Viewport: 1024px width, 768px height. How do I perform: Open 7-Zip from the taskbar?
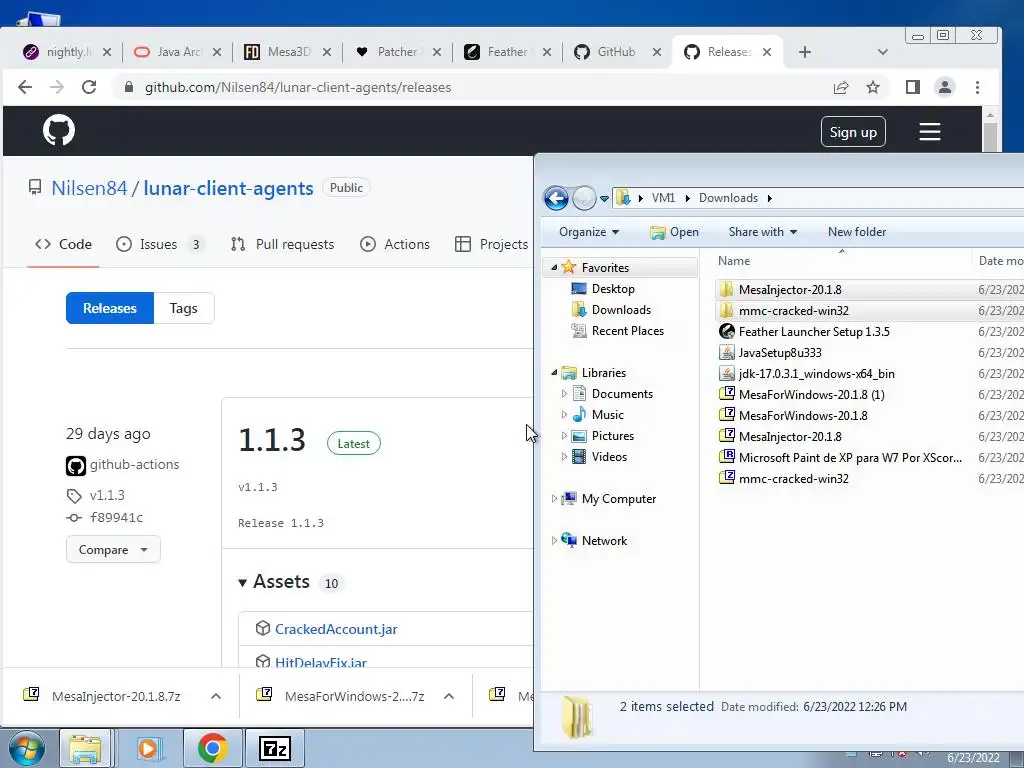[x=274, y=748]
